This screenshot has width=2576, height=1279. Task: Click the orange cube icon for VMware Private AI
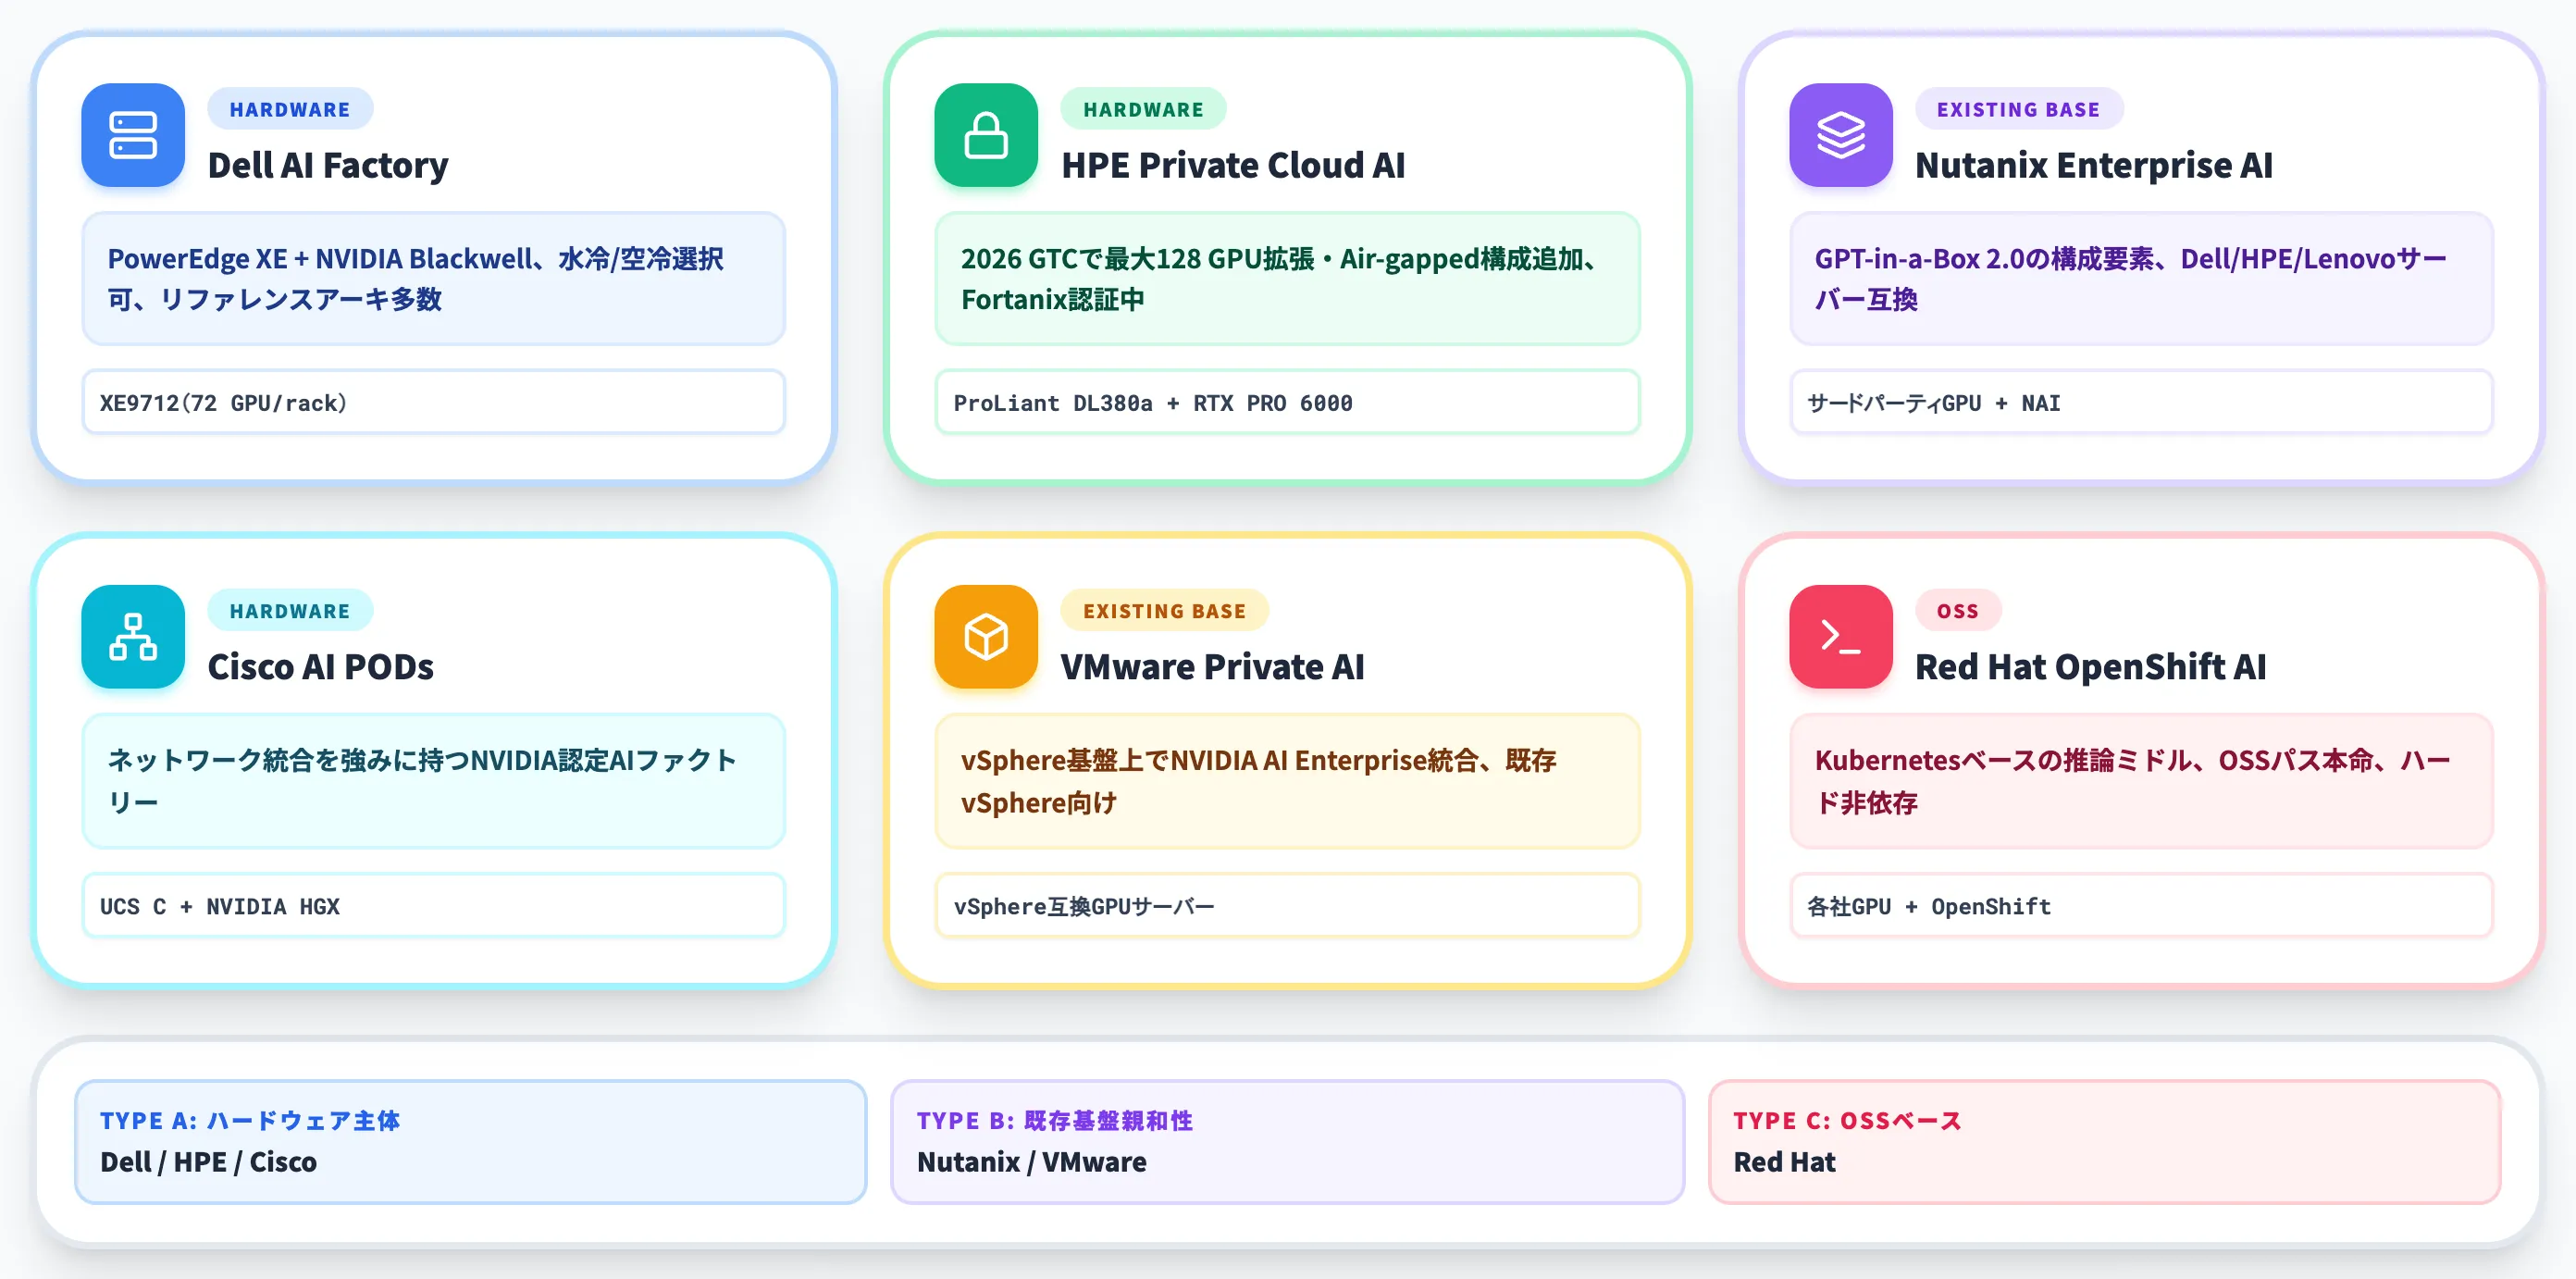[986, 637]
